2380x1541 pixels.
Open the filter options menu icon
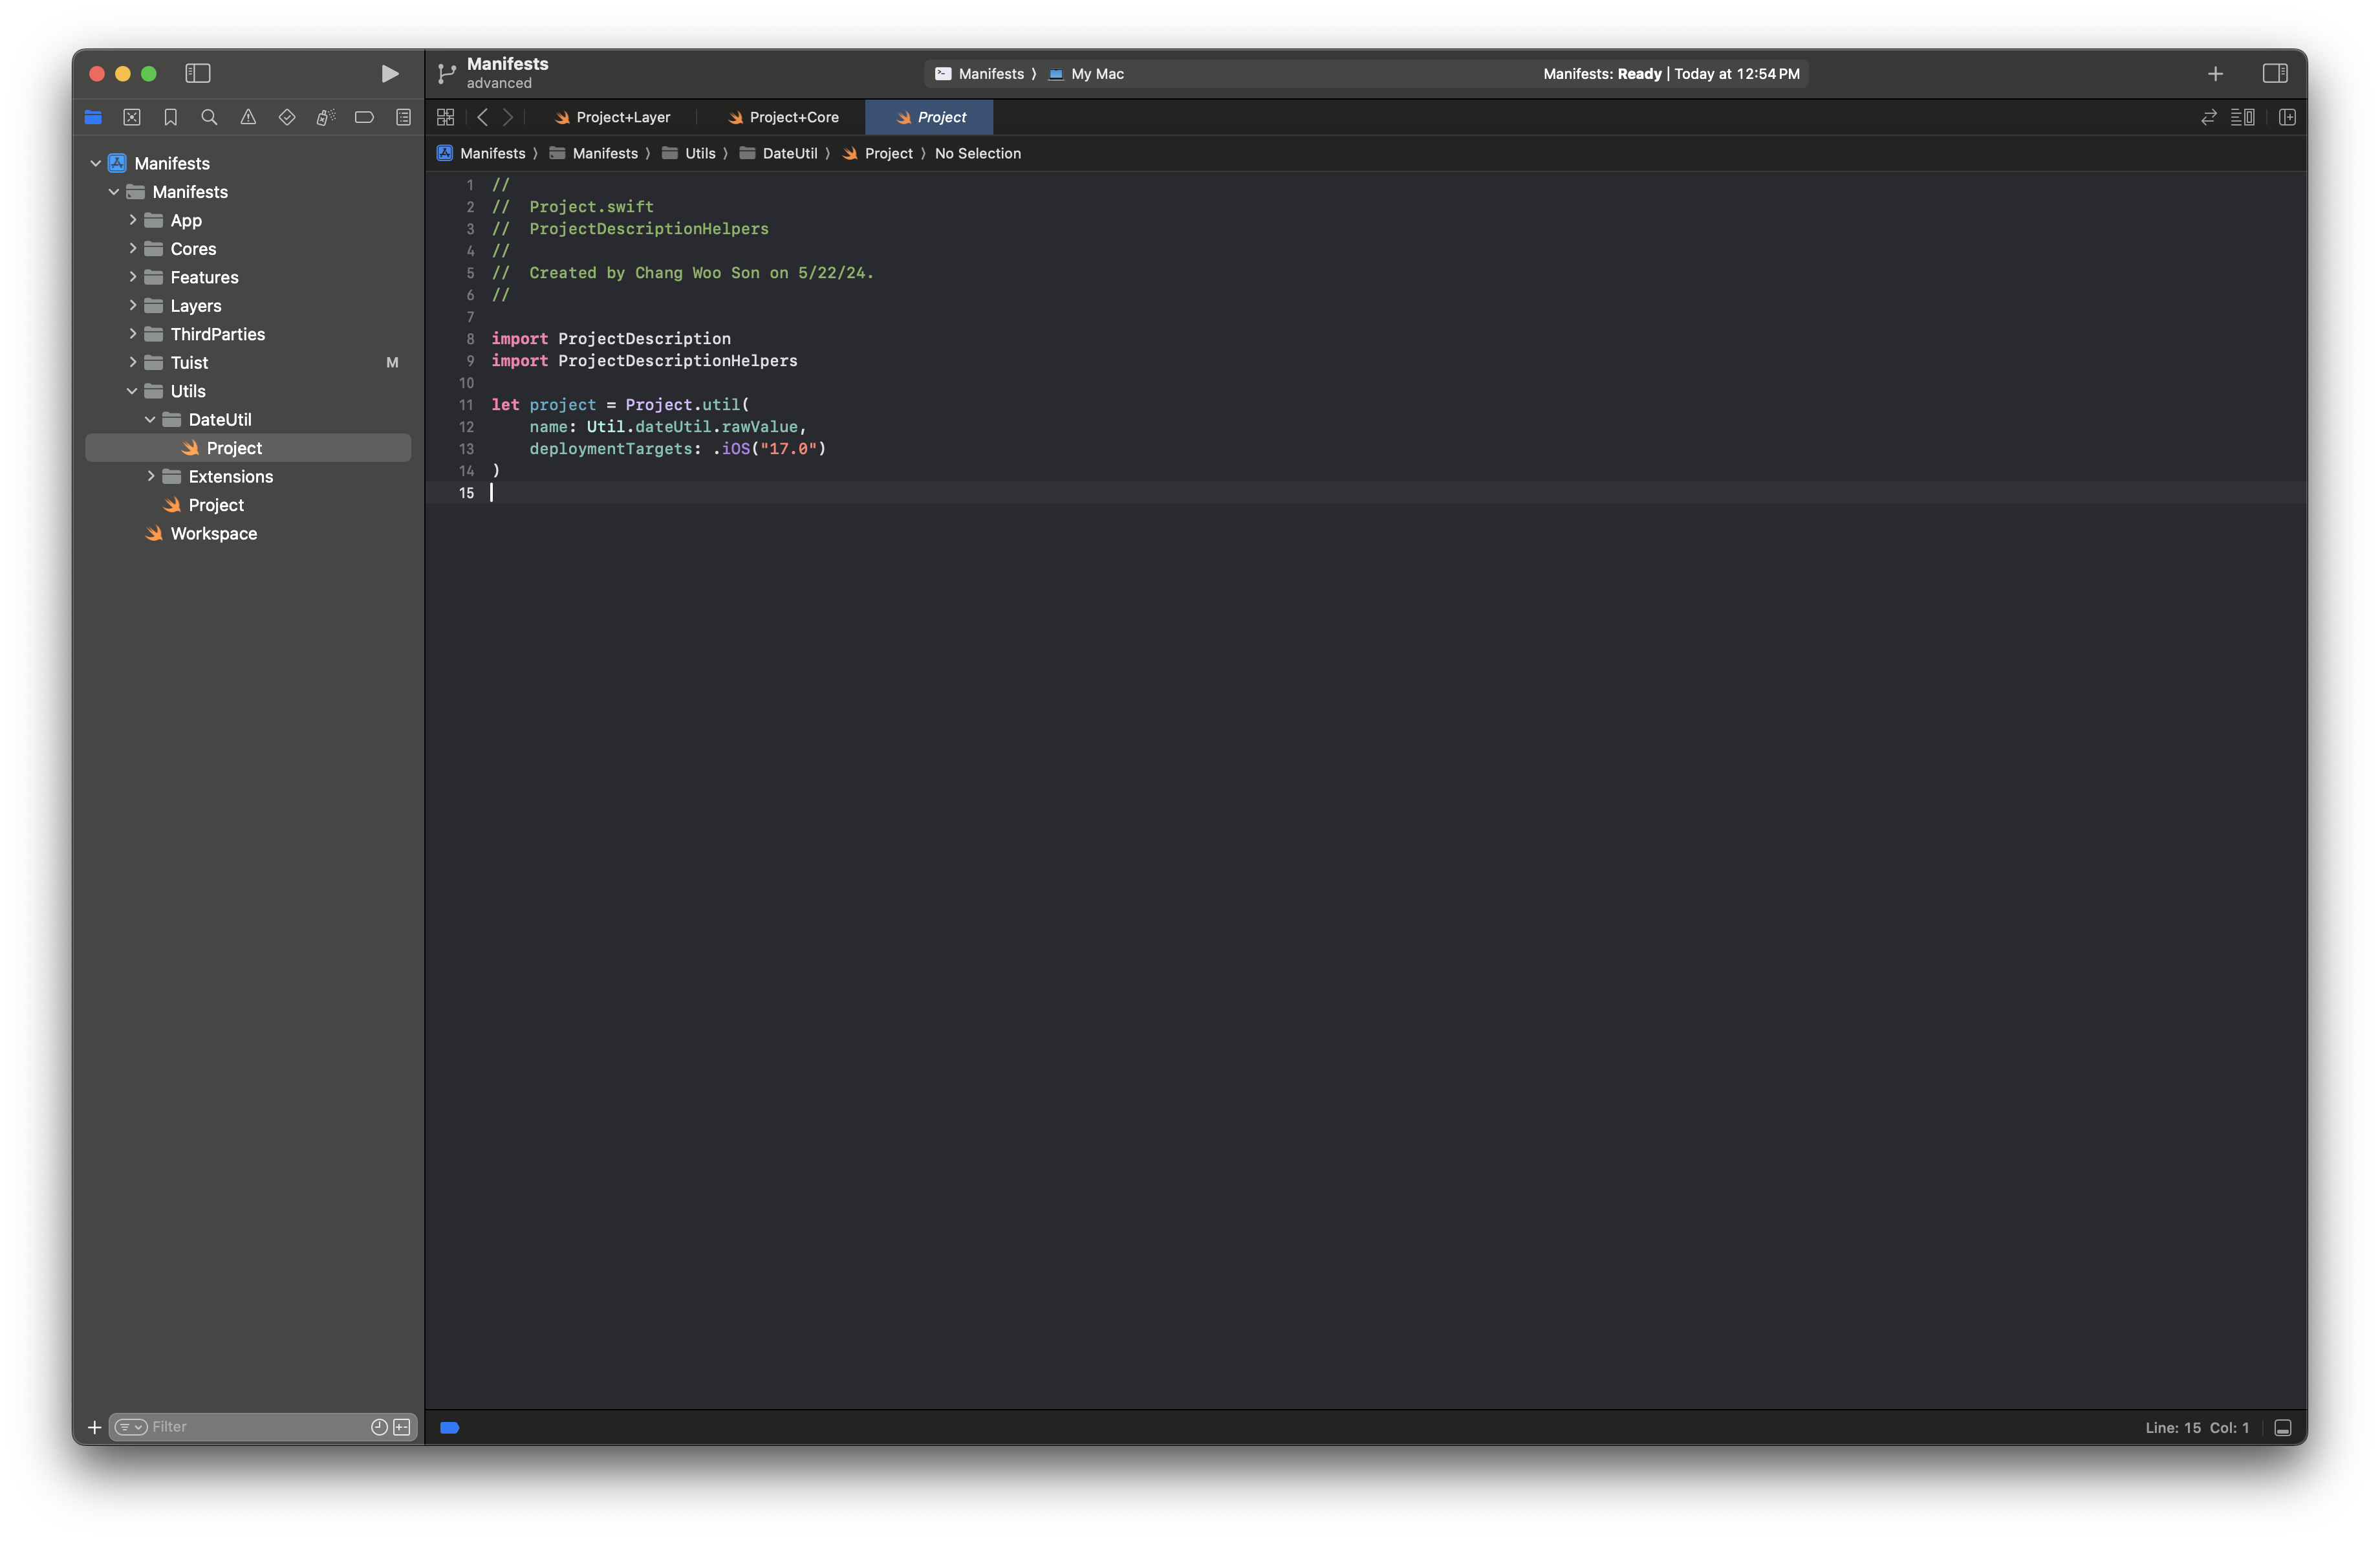coord(131,1427)
